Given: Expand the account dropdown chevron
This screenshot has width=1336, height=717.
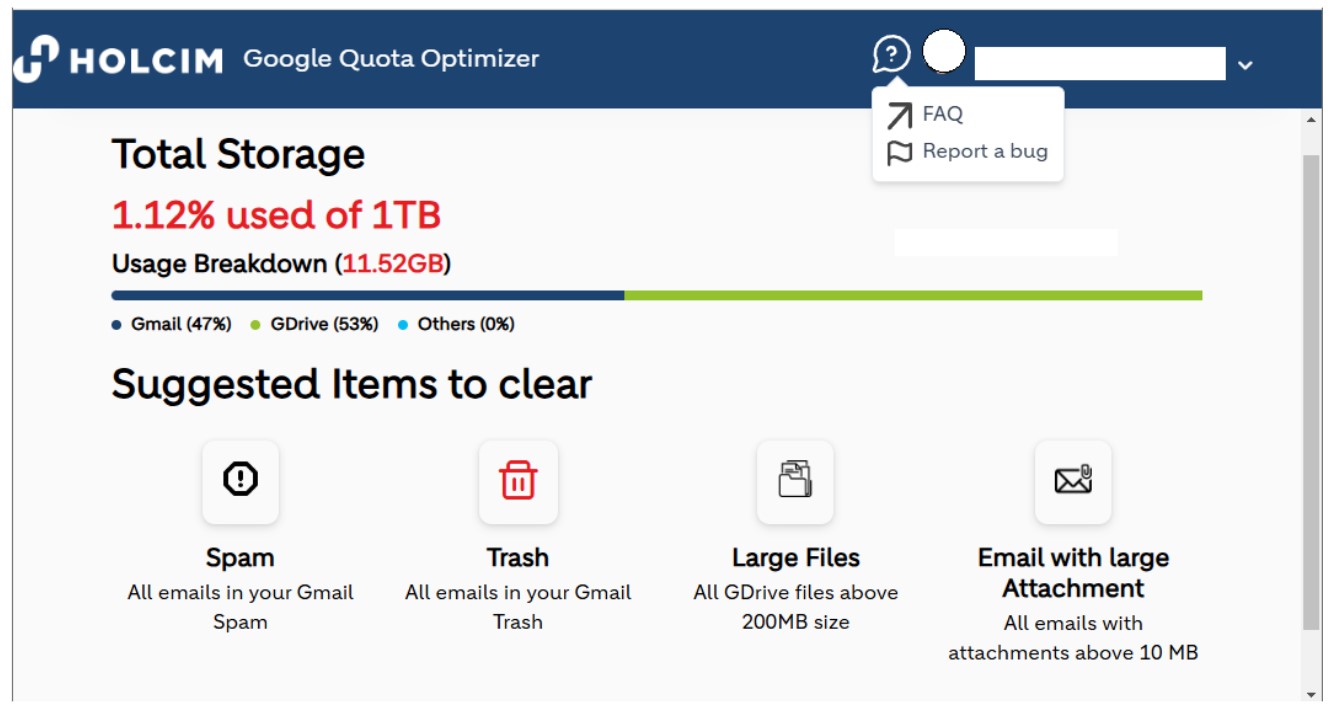Looking at the screenshot, I should tap(1245, 65).
